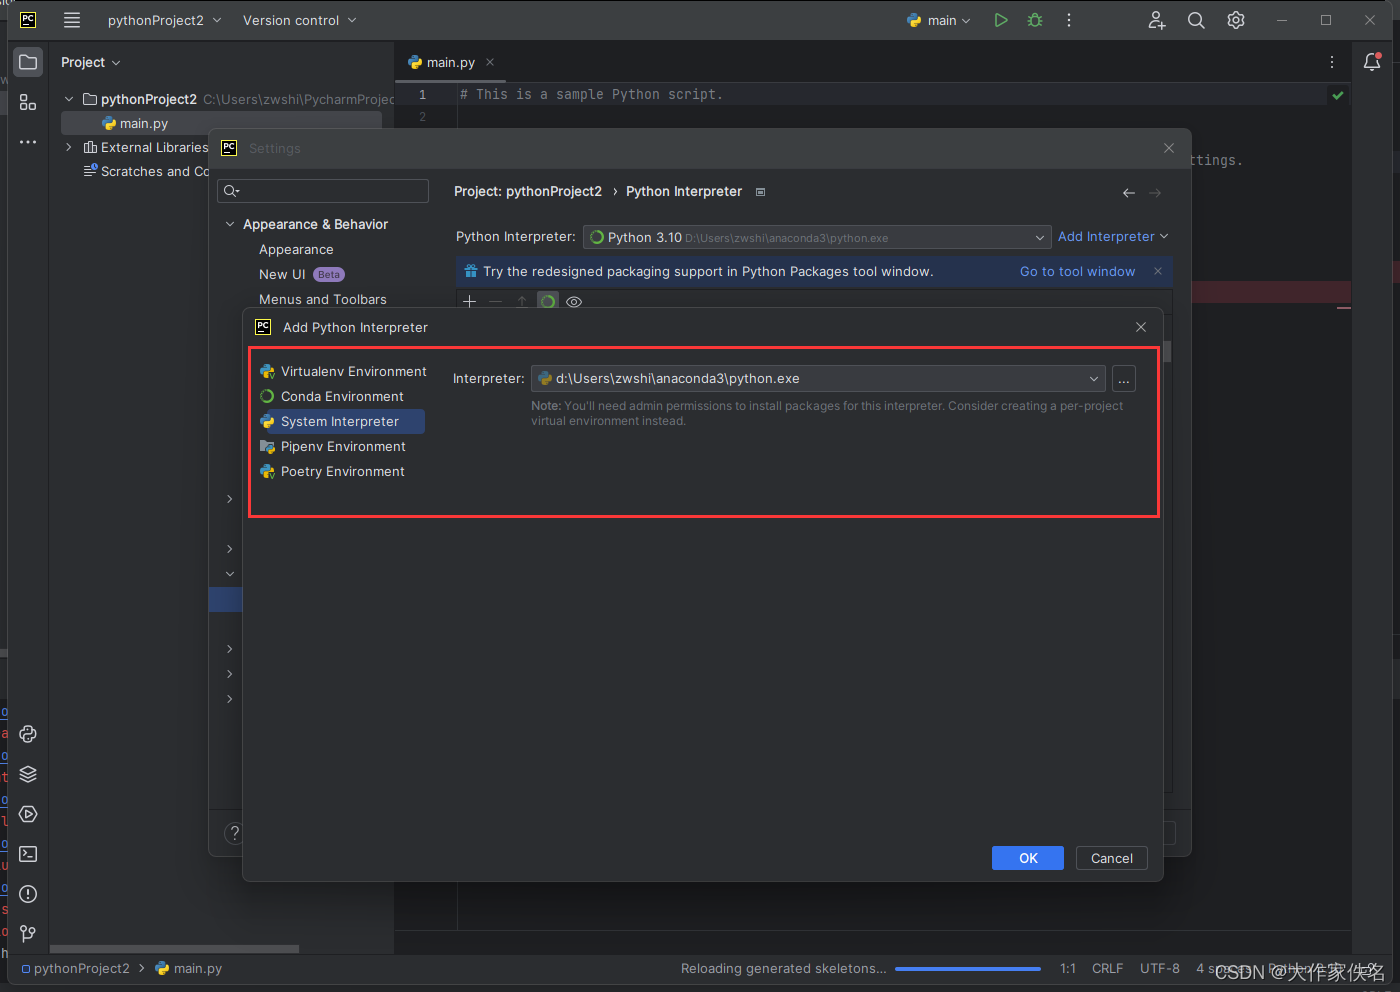Navigate back arrow in Settings dialog
Viewport: 1400px width, 992px height.
(1129, 193)
